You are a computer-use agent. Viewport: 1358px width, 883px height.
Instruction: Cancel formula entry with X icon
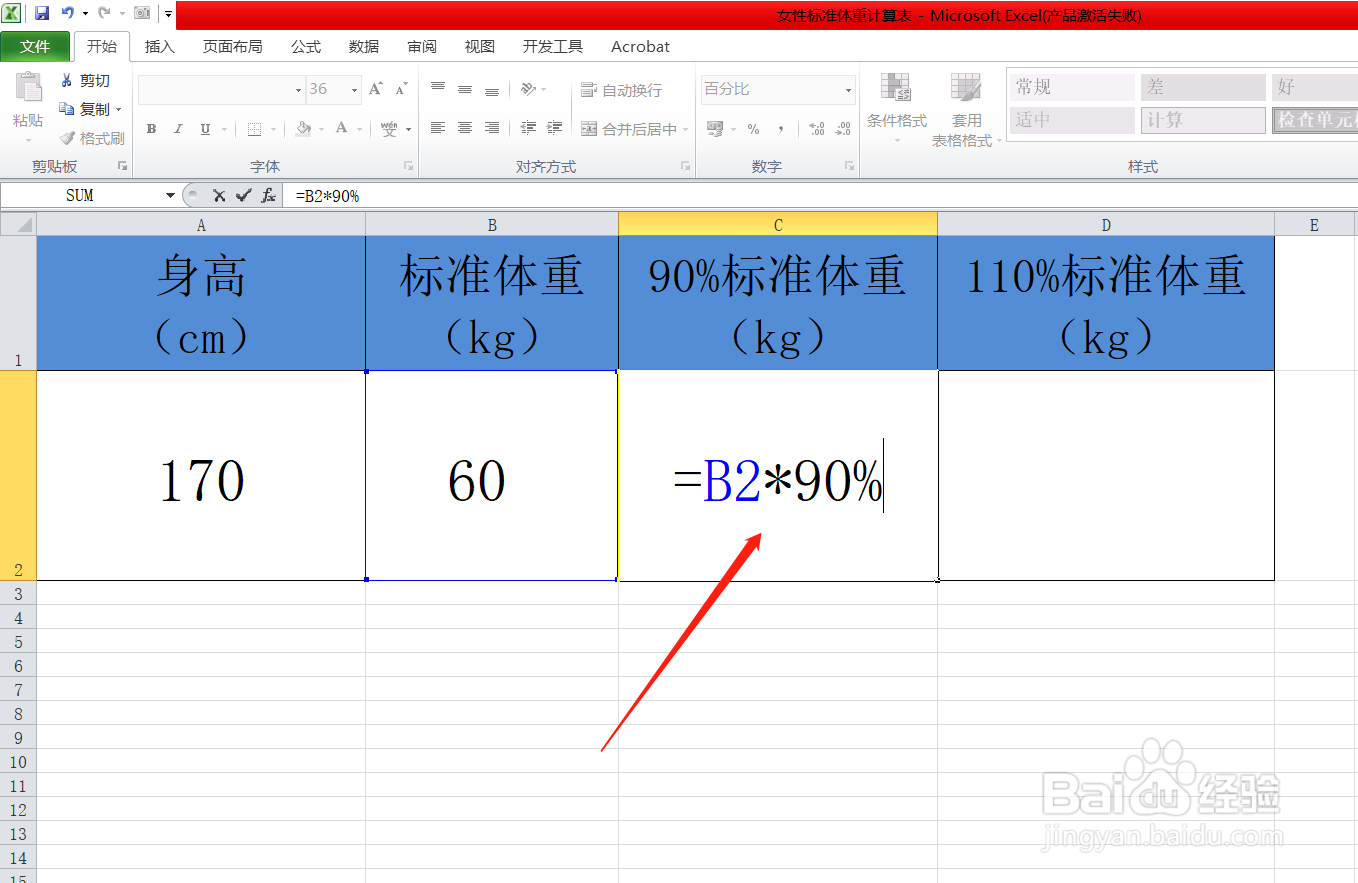point(219,196)
